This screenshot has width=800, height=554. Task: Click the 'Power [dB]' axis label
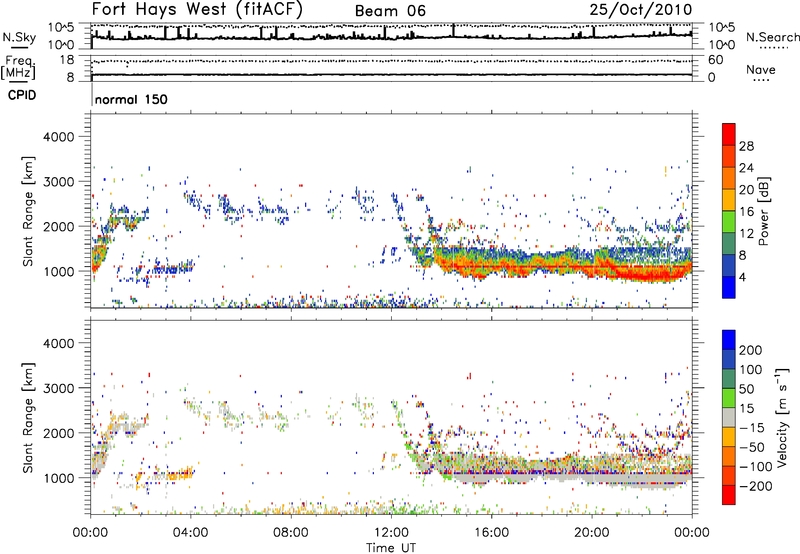pyautogui.click(x=763, y=211)
